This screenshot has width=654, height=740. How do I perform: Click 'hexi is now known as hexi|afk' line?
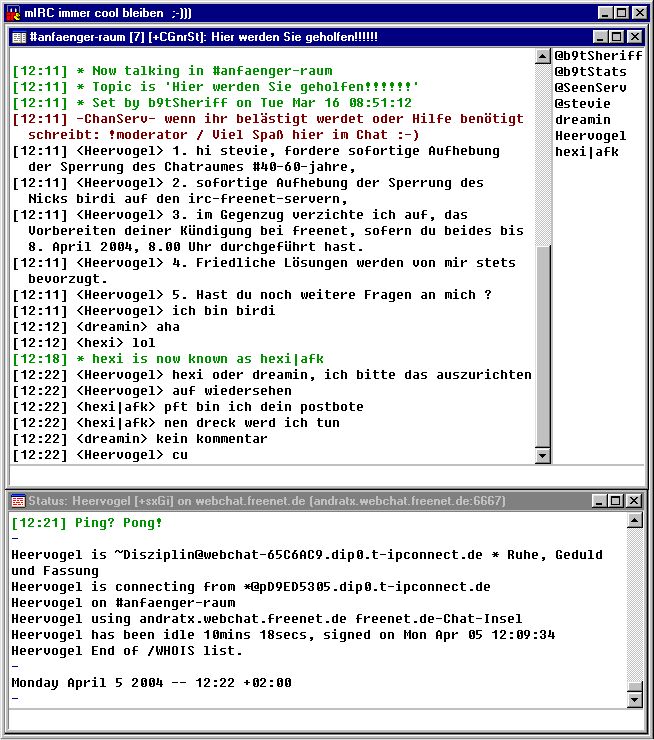(168, 359)
